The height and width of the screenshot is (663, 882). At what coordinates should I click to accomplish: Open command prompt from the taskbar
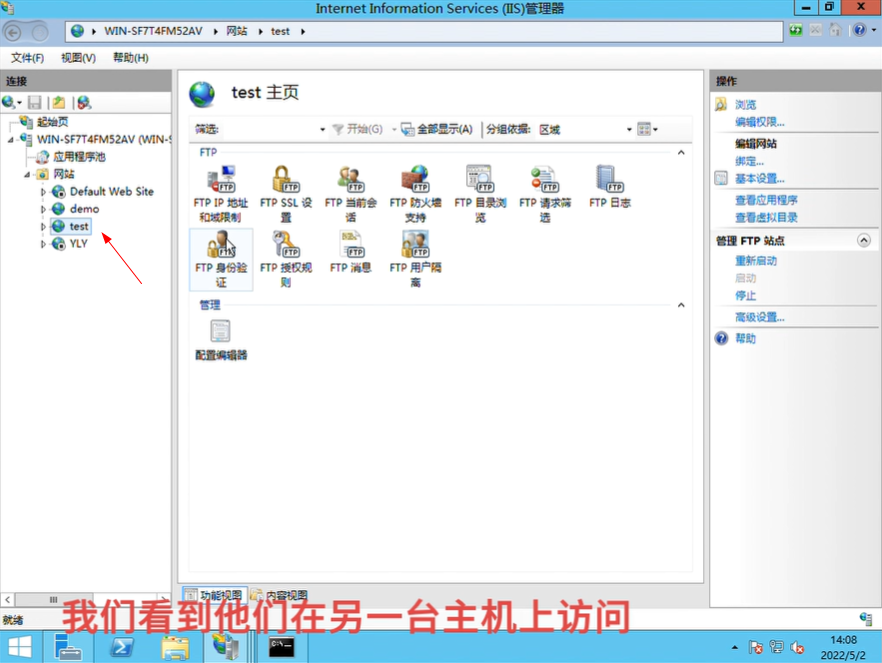pos(281,647)
